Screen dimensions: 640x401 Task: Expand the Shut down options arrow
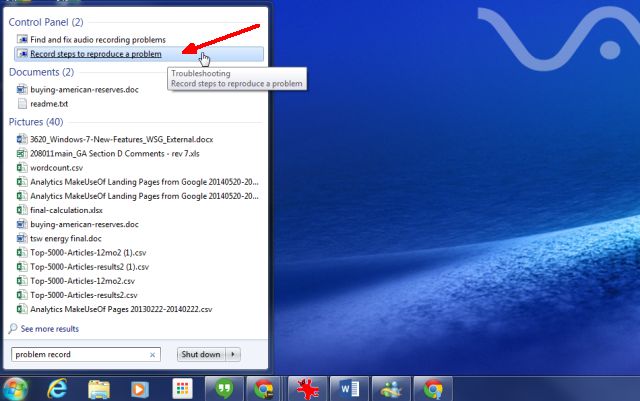click(x=233, y=354)
